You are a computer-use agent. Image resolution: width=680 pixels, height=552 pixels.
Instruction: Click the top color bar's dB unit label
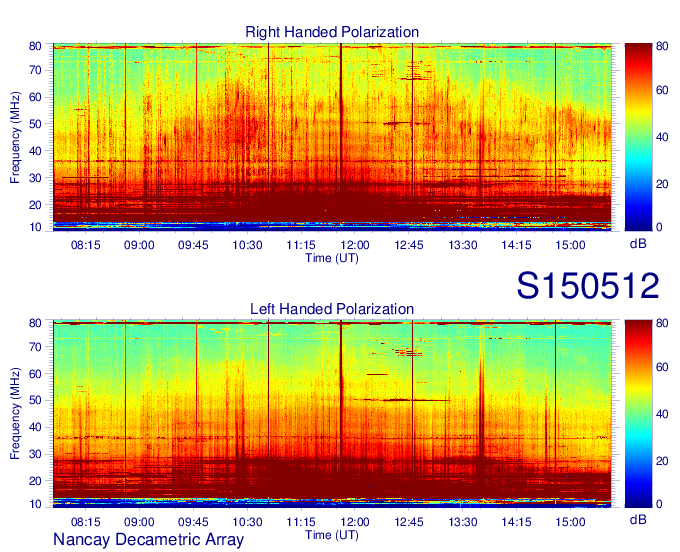point(638,244)
